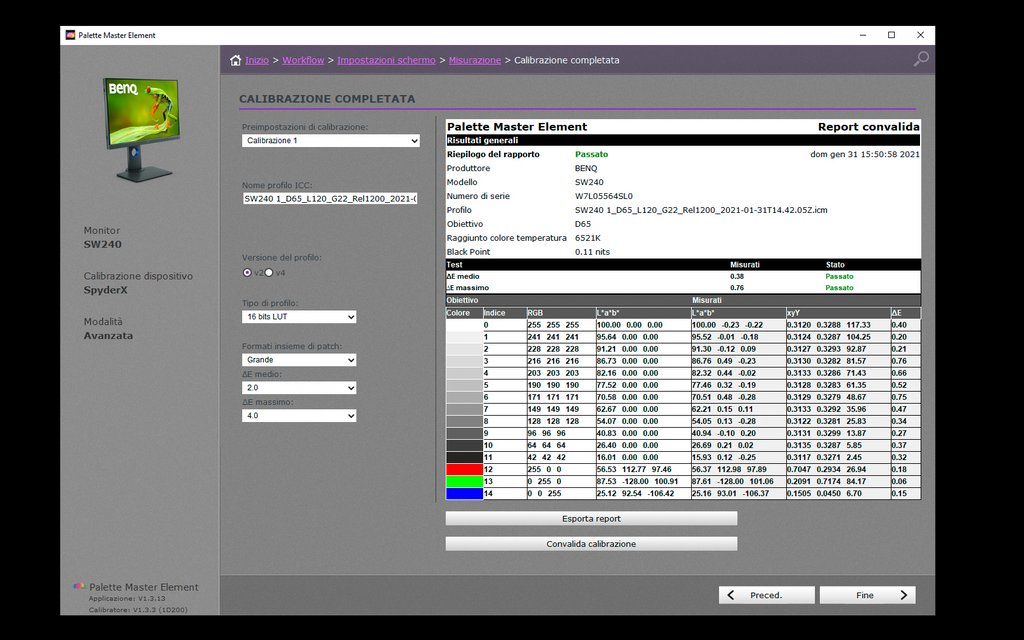The width and height of the screenshot is (1024, 640).
Task: Click the Palette Master Element footer logo
Action: pos(79,586)
